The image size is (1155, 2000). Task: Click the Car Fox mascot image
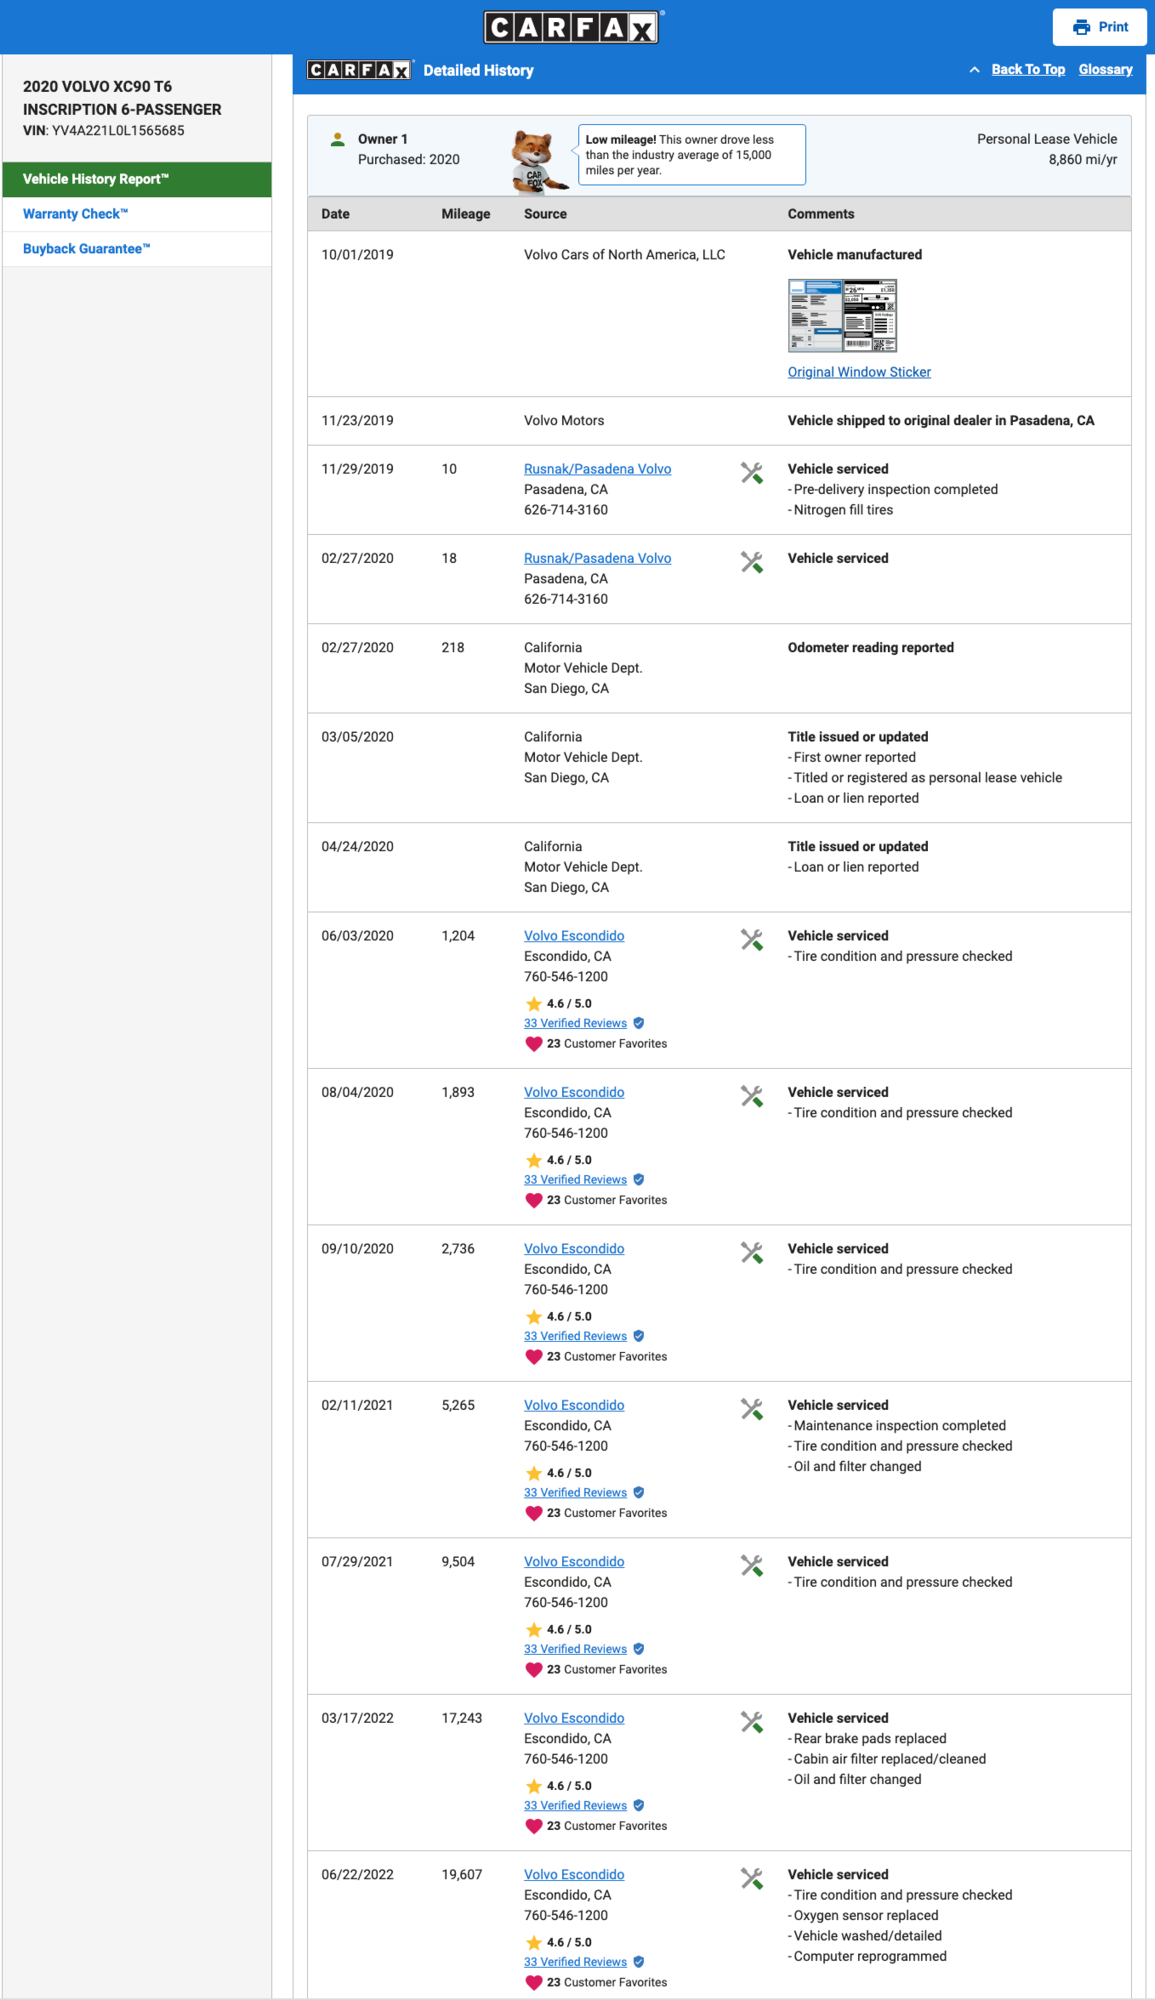click(537, 160)
